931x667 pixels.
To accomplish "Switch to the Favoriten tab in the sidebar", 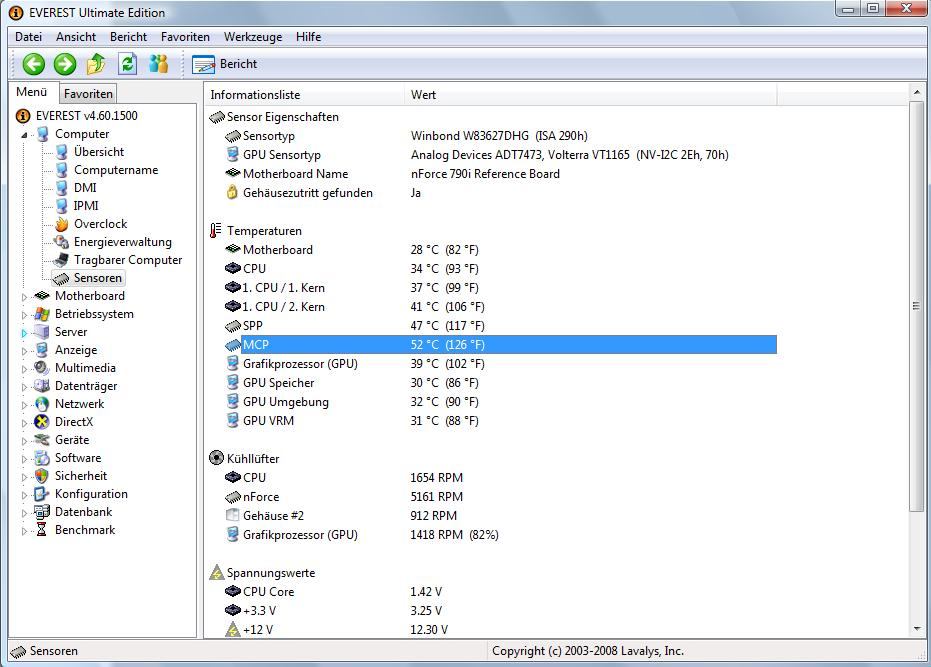I will click(88, 94).
